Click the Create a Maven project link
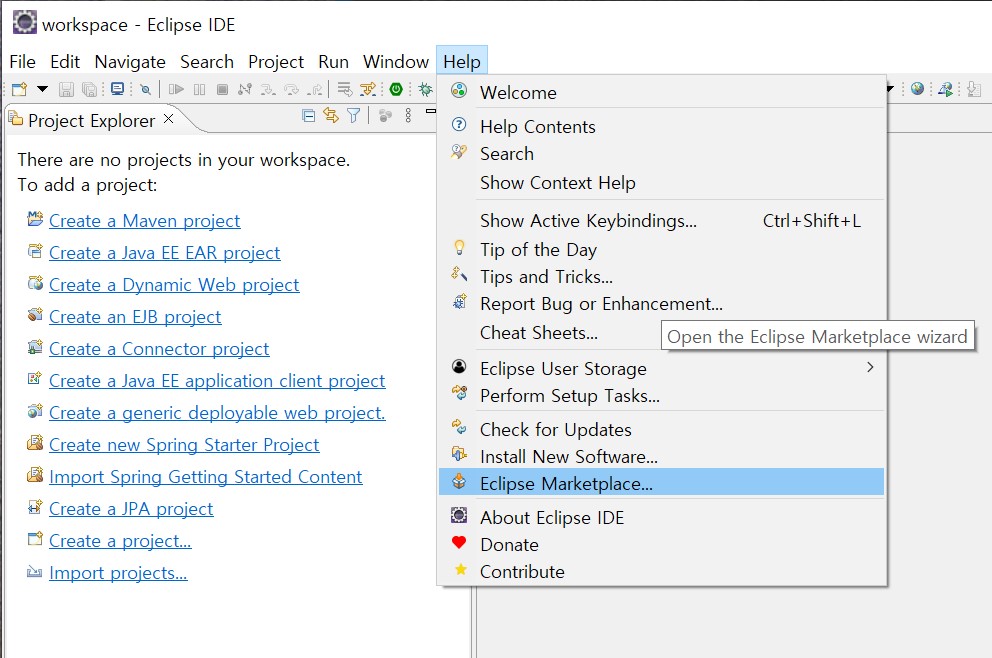Screen dimensions: 992x658 (144, 221)
